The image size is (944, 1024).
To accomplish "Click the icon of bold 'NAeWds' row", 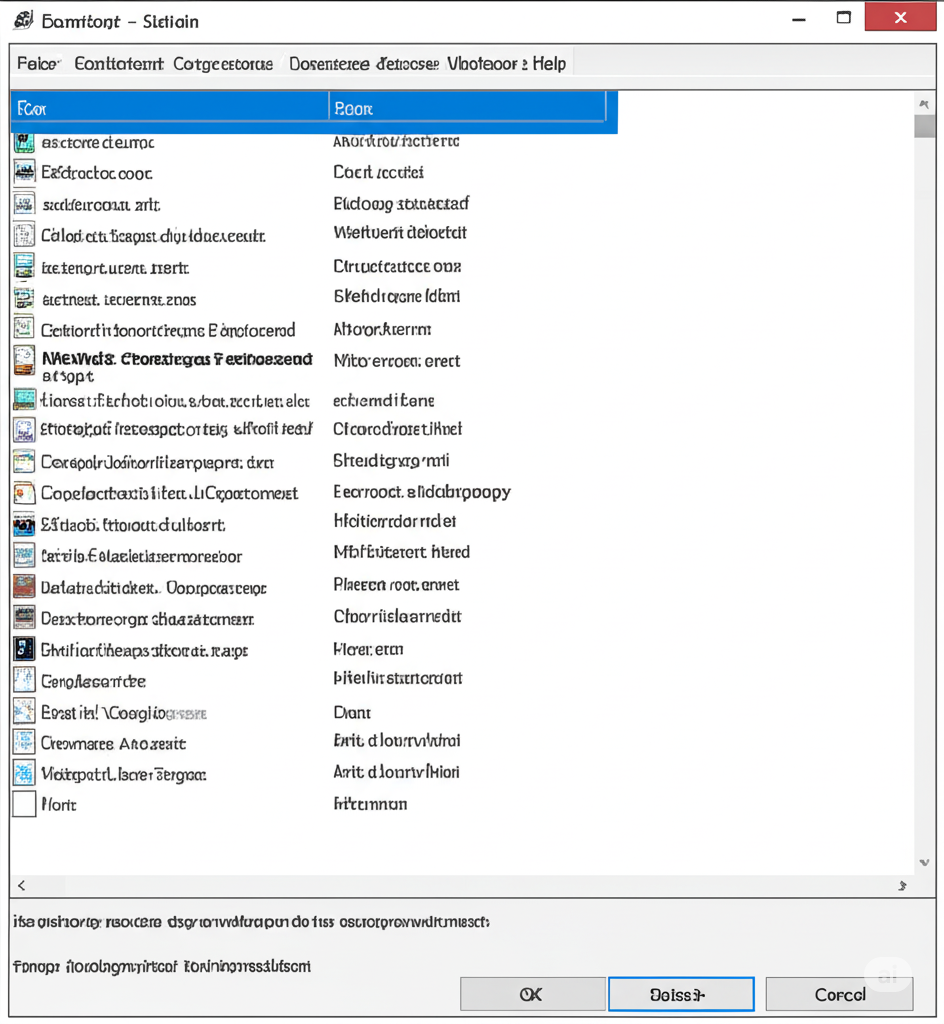I will 24,361.
